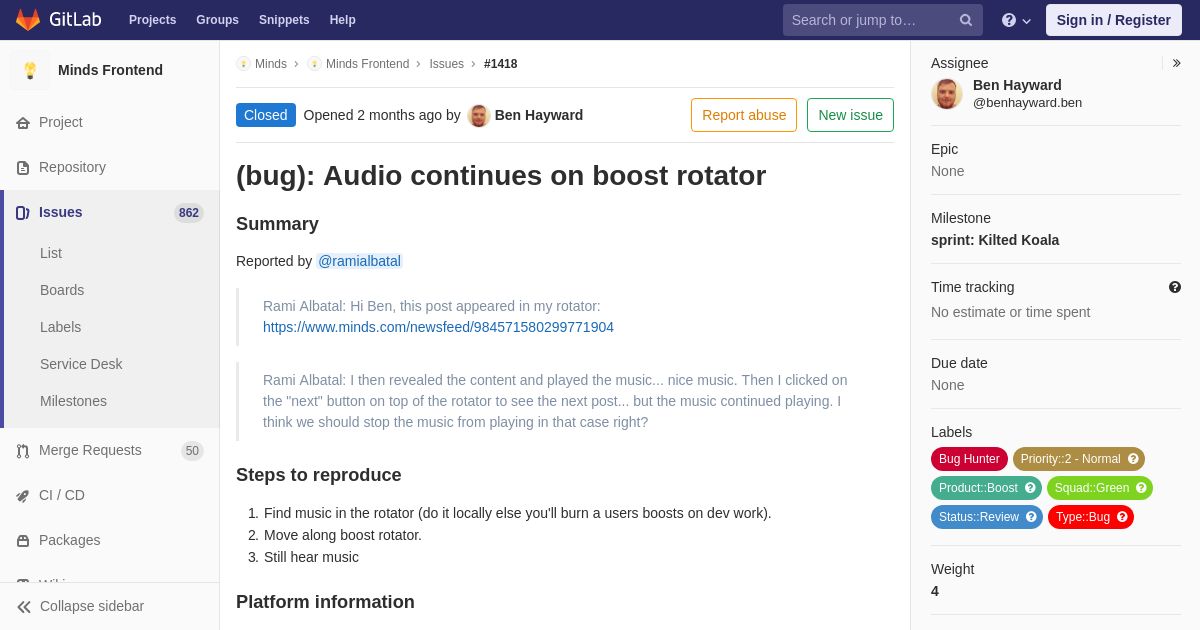This screenshot has height=630, width=1200.
Task: Click the Merge Requests icon
Action: [x=23, y=451]
